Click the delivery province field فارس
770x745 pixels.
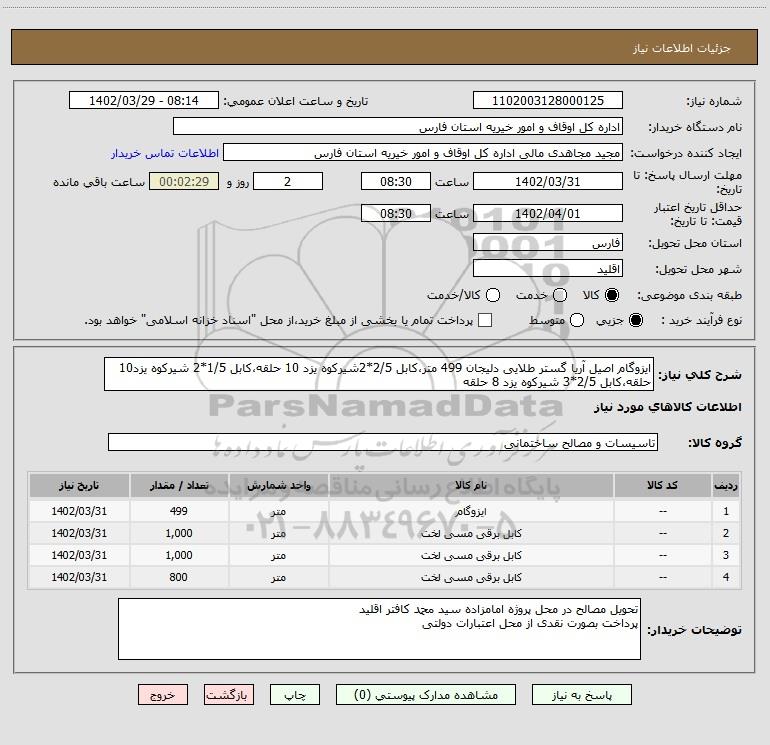click(x=548, y=242)
